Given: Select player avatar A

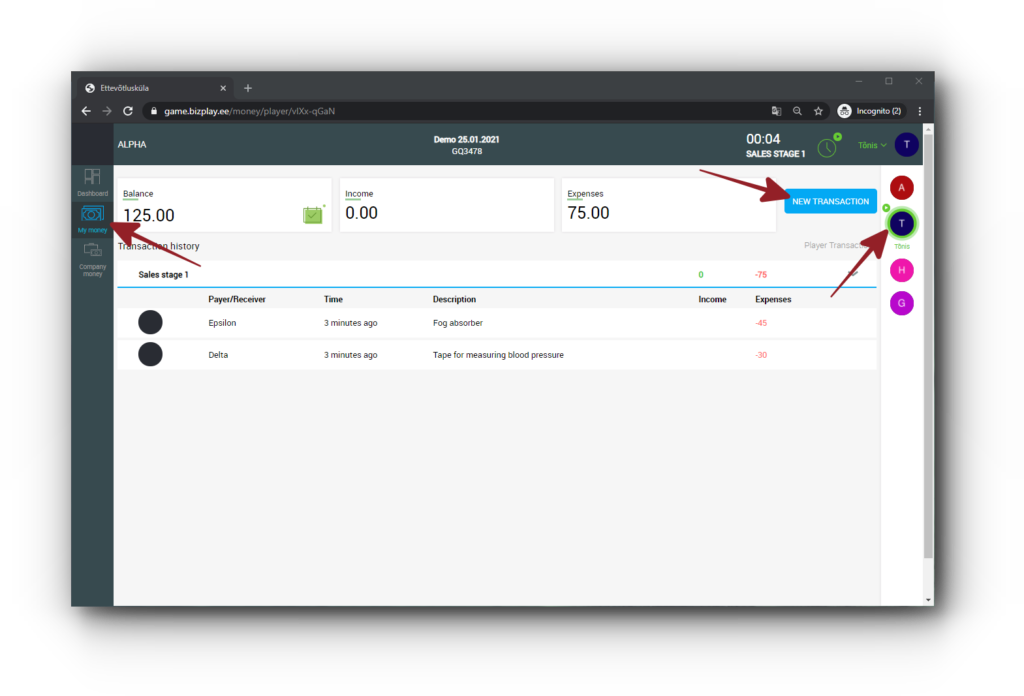Looking at the screenshot, I should click(x=901, y=187).
